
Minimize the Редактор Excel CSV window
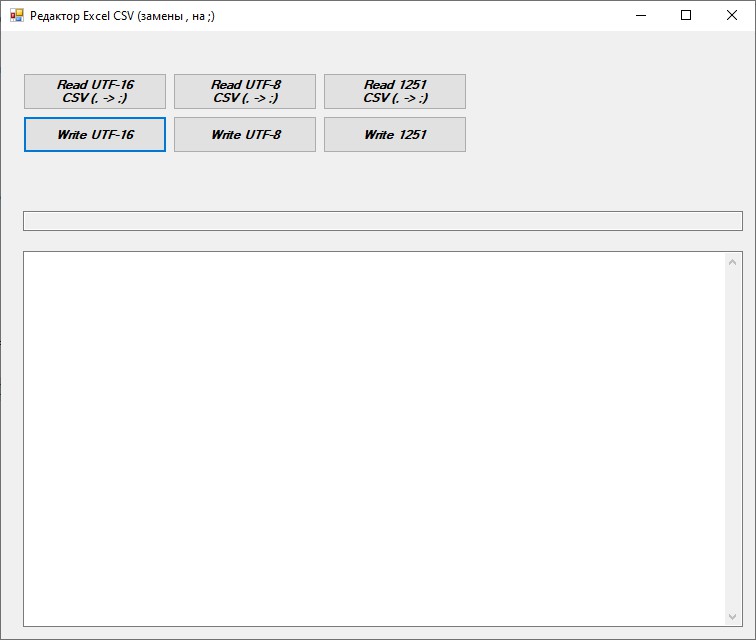641,15
